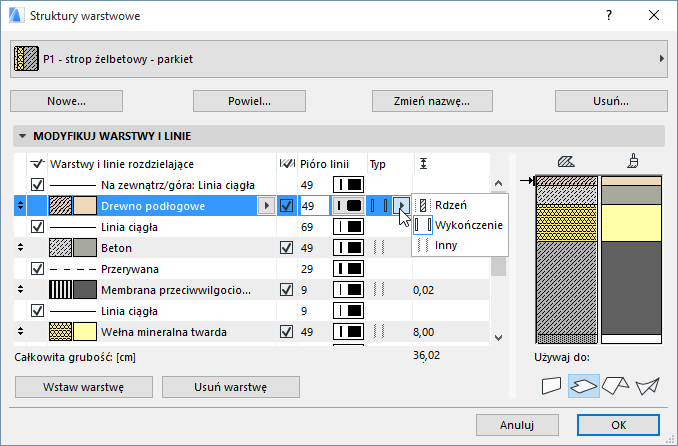Click cut fill composite preview thumbnail
This screenshot has height=446, width=678.
(x=566, y=260)
